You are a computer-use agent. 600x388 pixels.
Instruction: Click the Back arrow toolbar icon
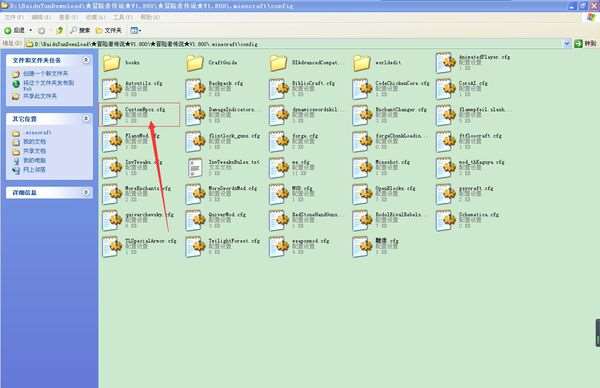[x=8, y=30]
